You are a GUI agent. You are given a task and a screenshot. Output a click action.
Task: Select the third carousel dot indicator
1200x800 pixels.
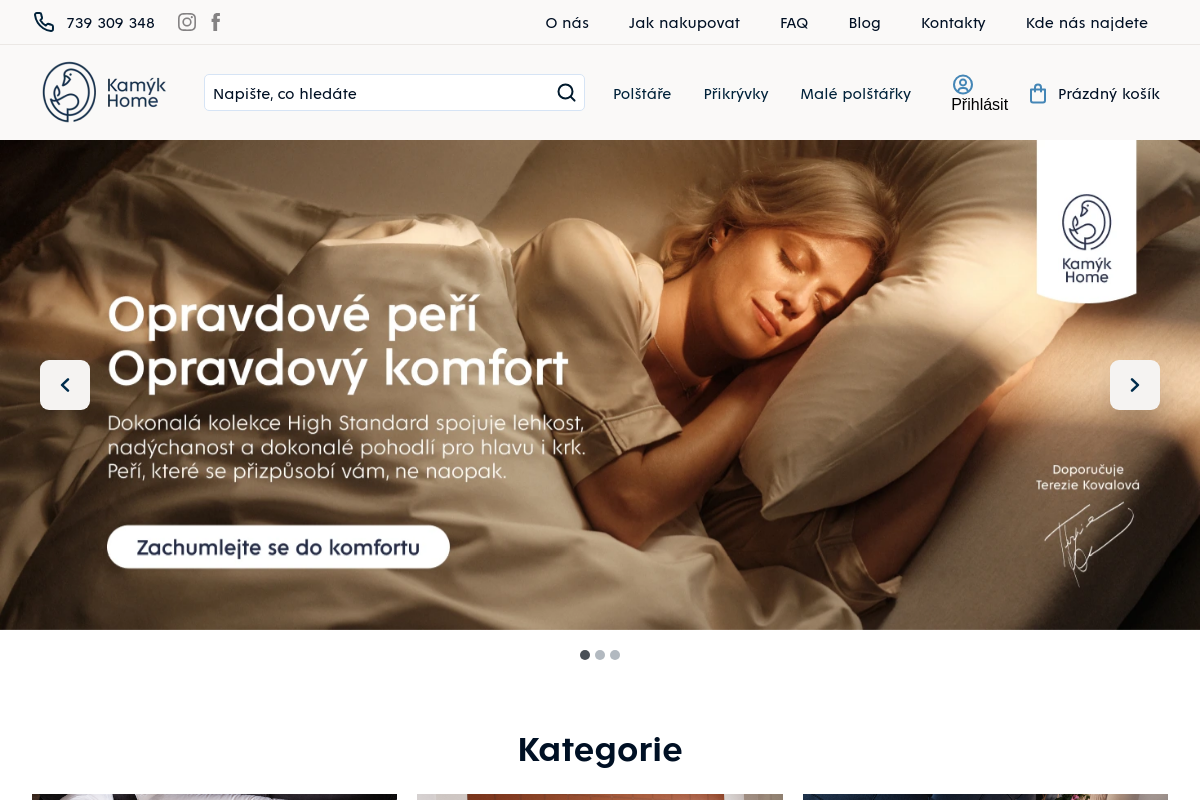point(615,655)
